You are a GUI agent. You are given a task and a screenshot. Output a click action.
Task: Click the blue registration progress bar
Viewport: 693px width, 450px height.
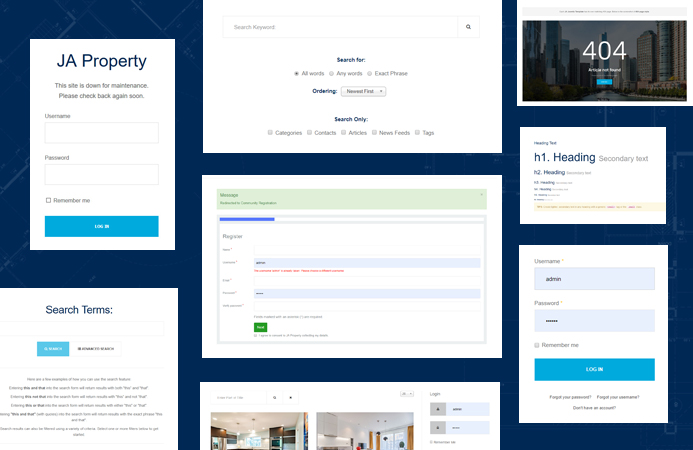pos(247,219)
